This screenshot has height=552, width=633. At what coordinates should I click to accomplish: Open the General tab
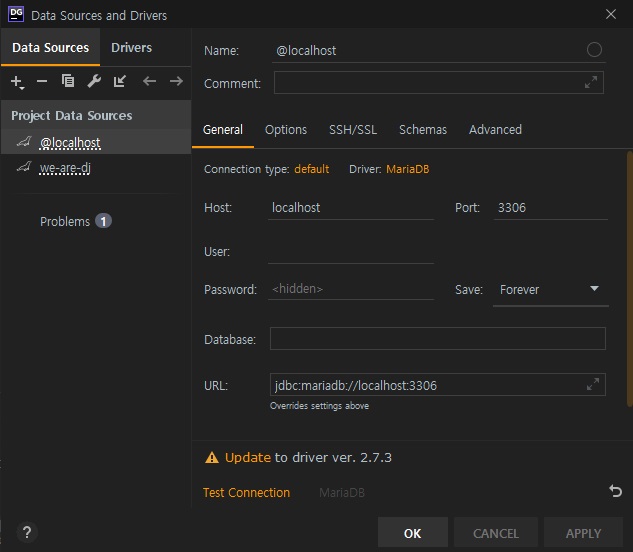(x=223, y=130)
